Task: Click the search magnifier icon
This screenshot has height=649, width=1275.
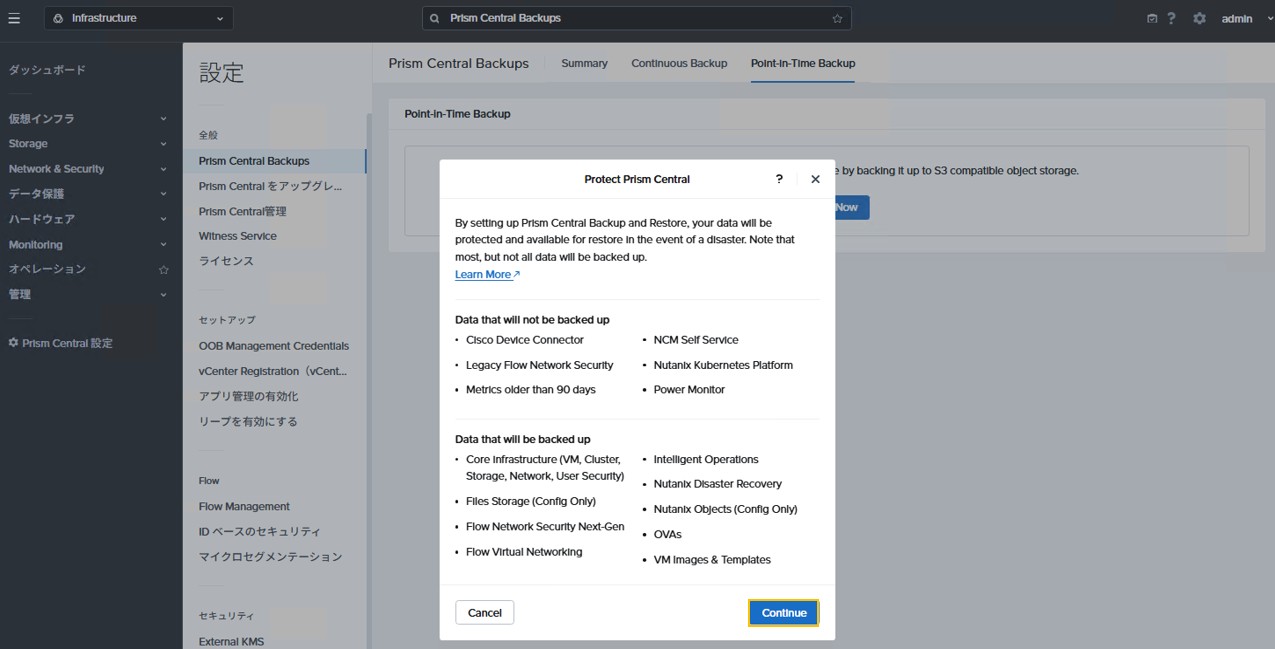Action: (435, 18)
